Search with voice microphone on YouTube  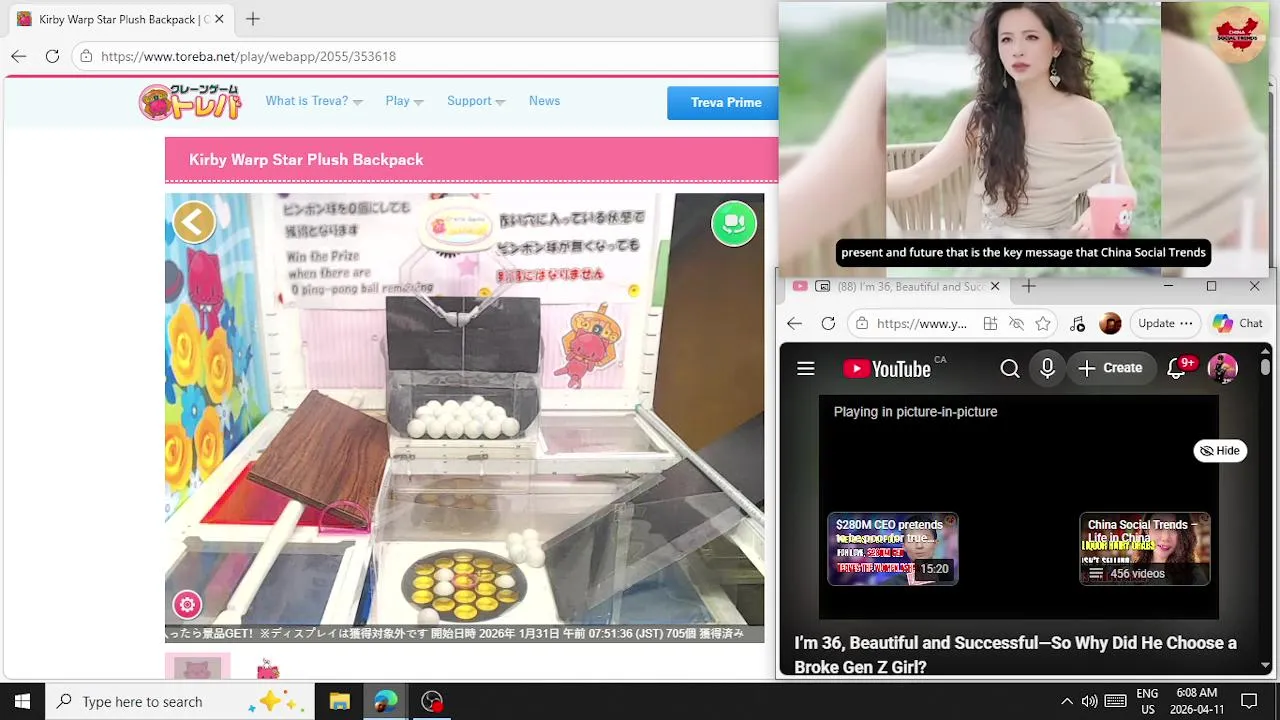1047,369
